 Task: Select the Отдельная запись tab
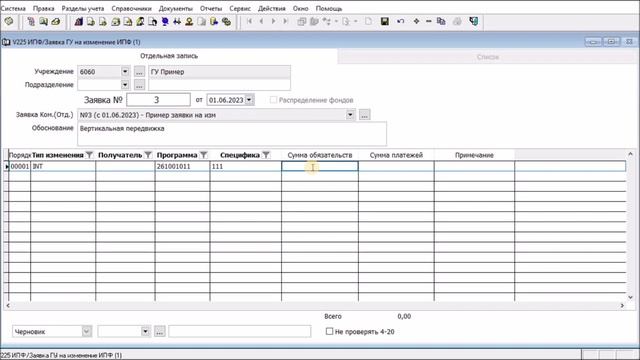pyautogui.click(x=169, y=56)
